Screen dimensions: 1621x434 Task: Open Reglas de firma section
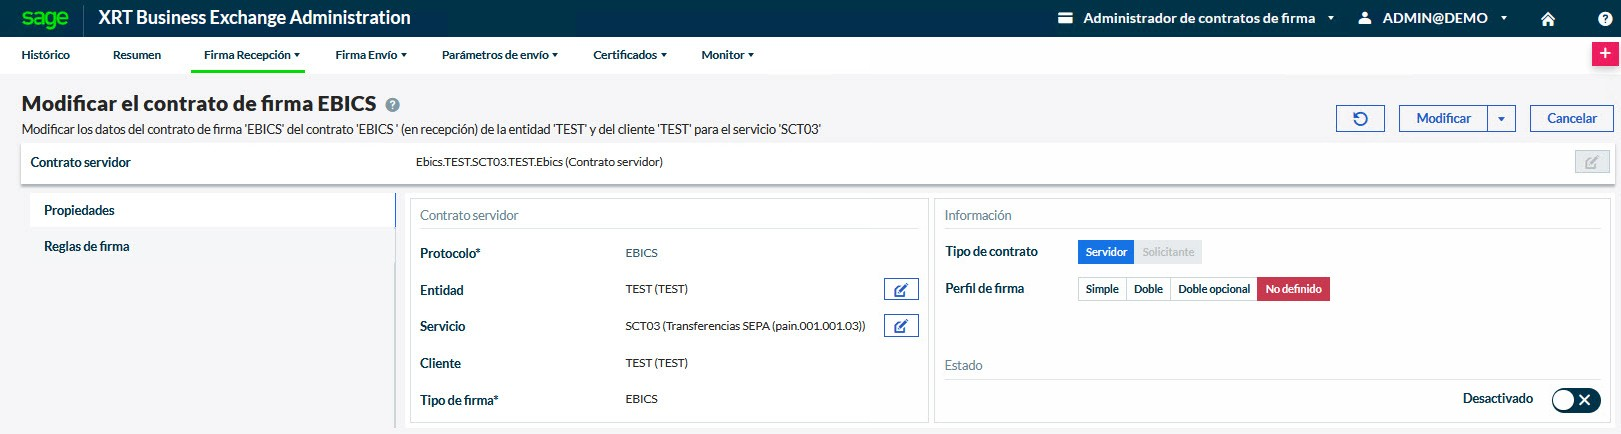tap(87, 246)
